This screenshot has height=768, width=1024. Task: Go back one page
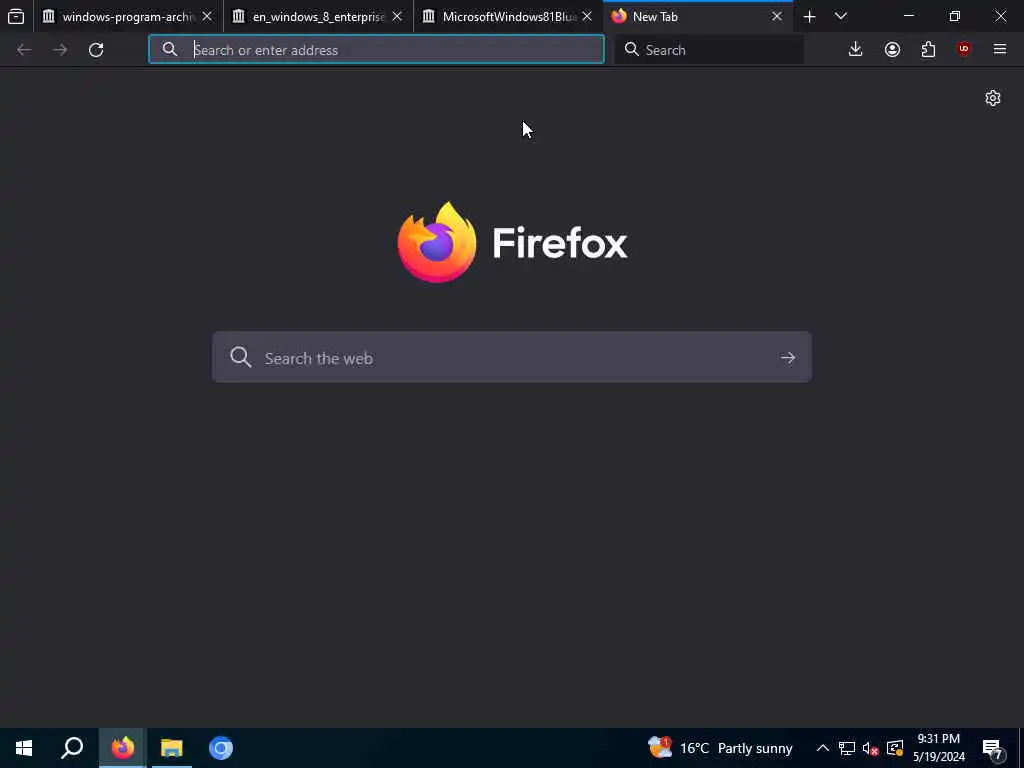[24, 50]
